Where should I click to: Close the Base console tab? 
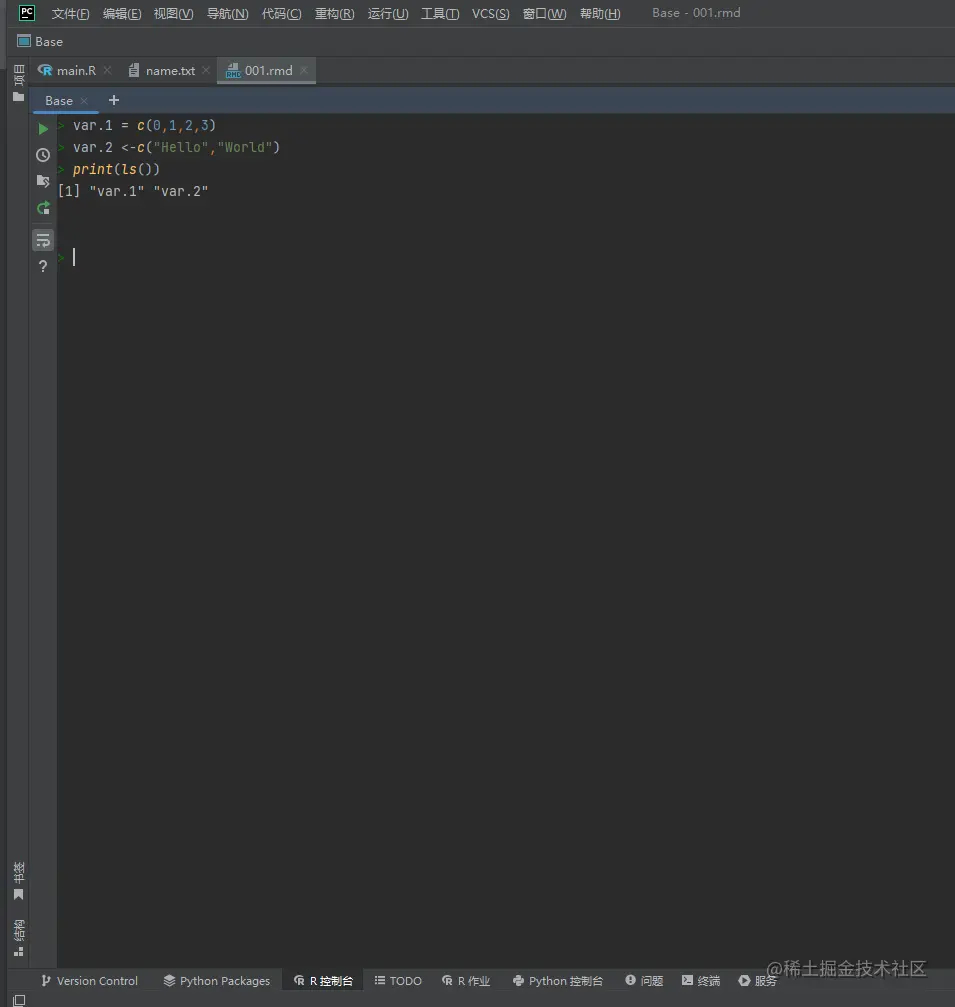point(84,101)
